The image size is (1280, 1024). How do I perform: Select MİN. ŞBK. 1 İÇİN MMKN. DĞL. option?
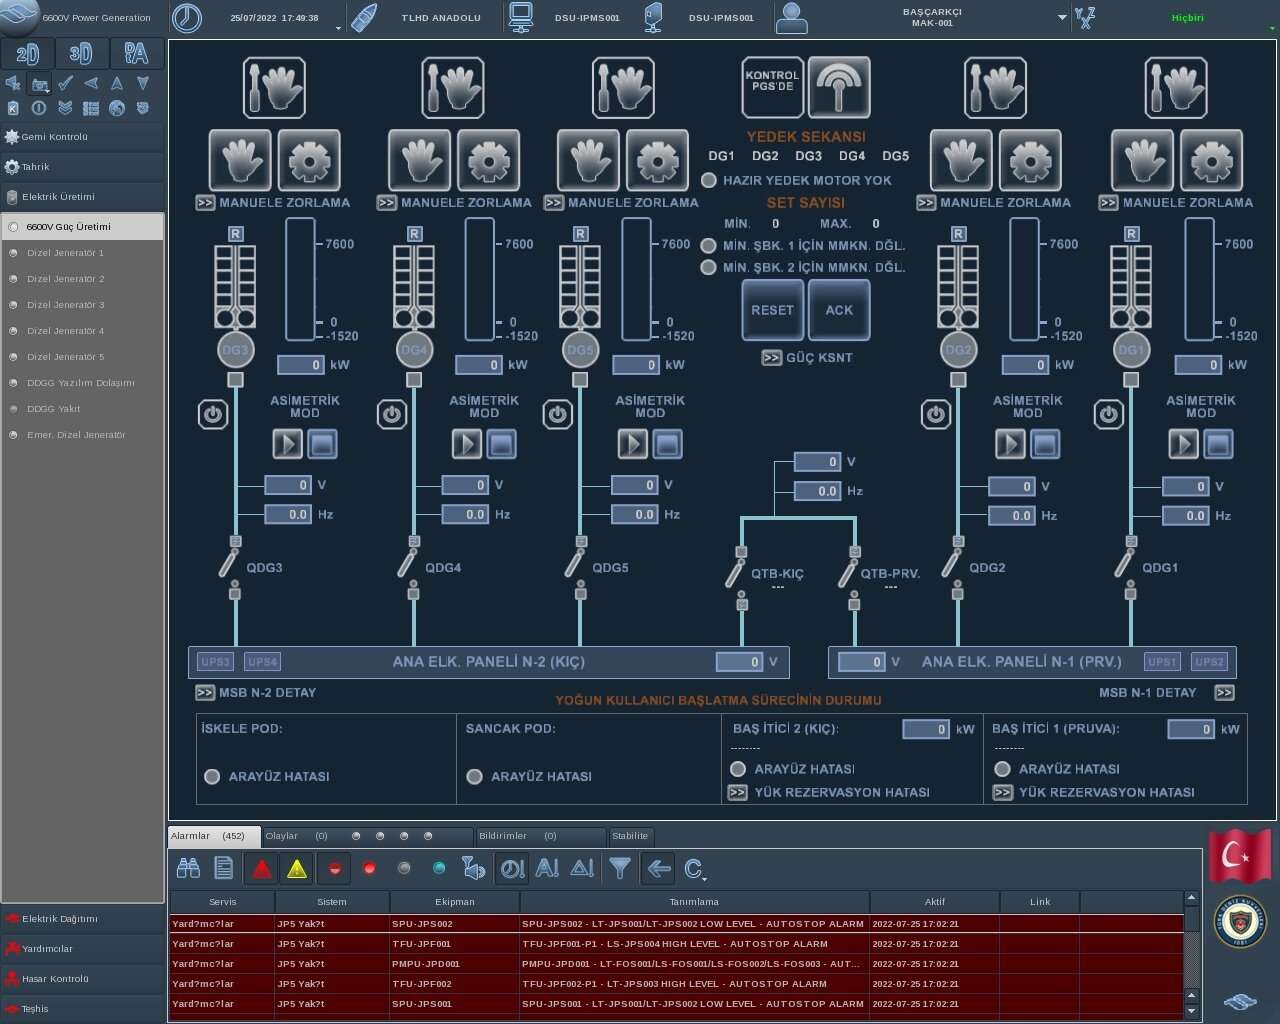[709, 245]
